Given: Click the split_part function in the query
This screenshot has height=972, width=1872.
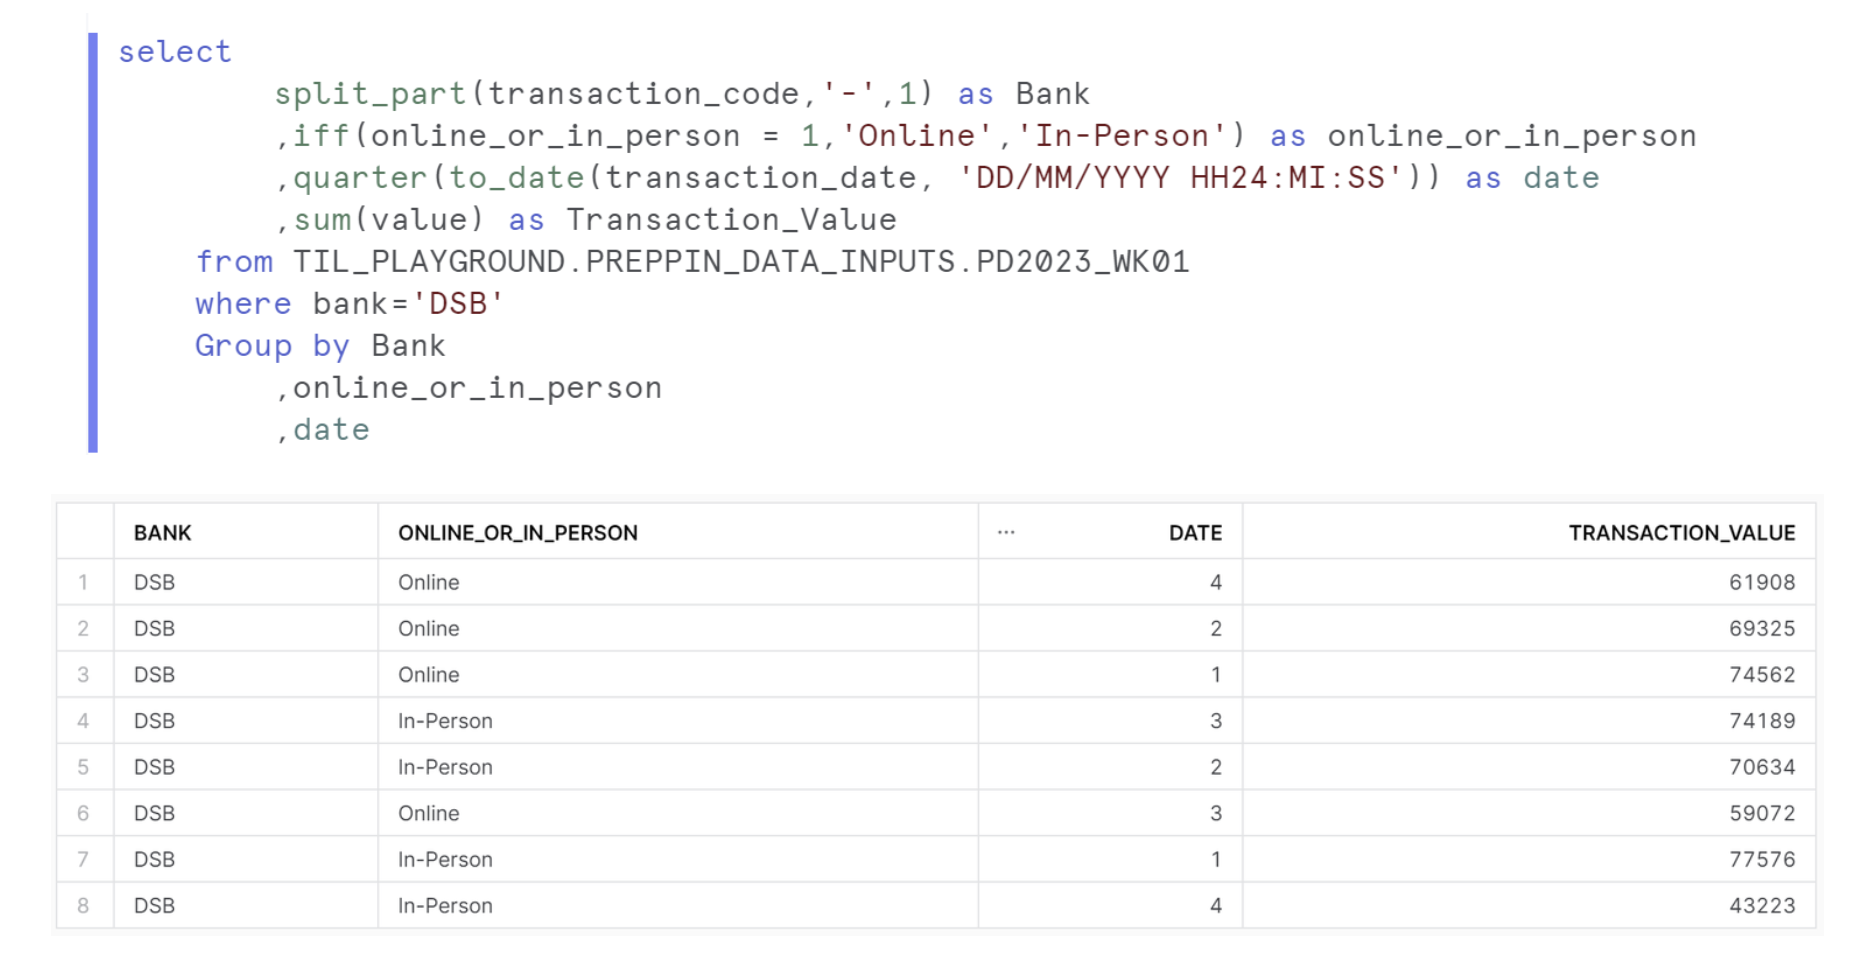Looking at the screenshot, I should [370, 94].
